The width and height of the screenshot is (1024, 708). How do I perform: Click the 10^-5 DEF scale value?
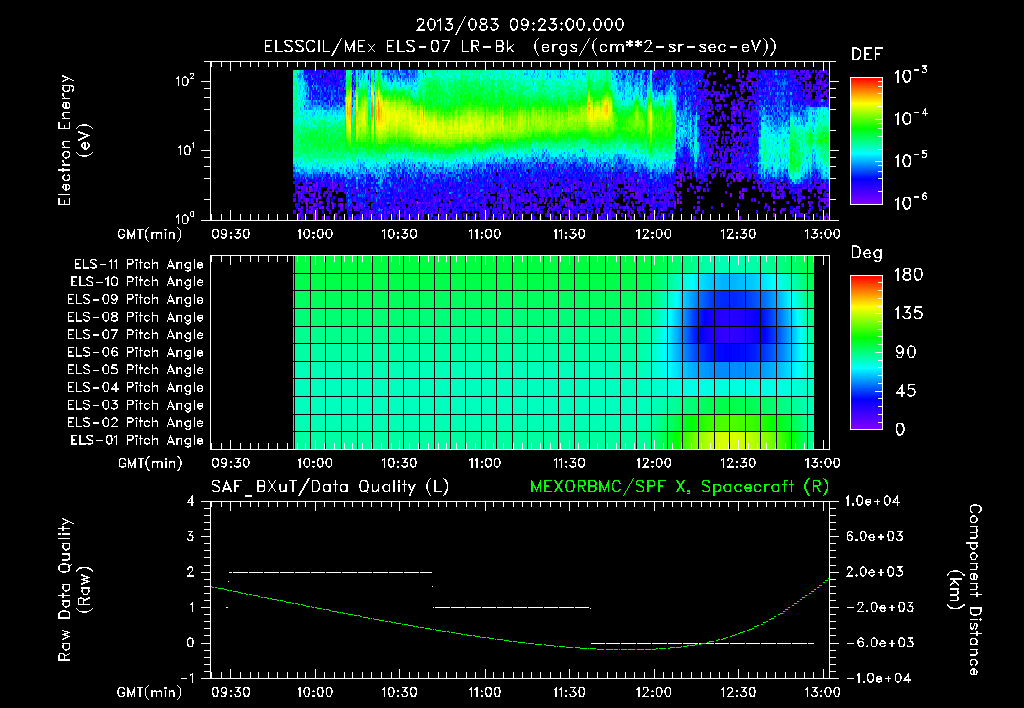coord(910,160)
